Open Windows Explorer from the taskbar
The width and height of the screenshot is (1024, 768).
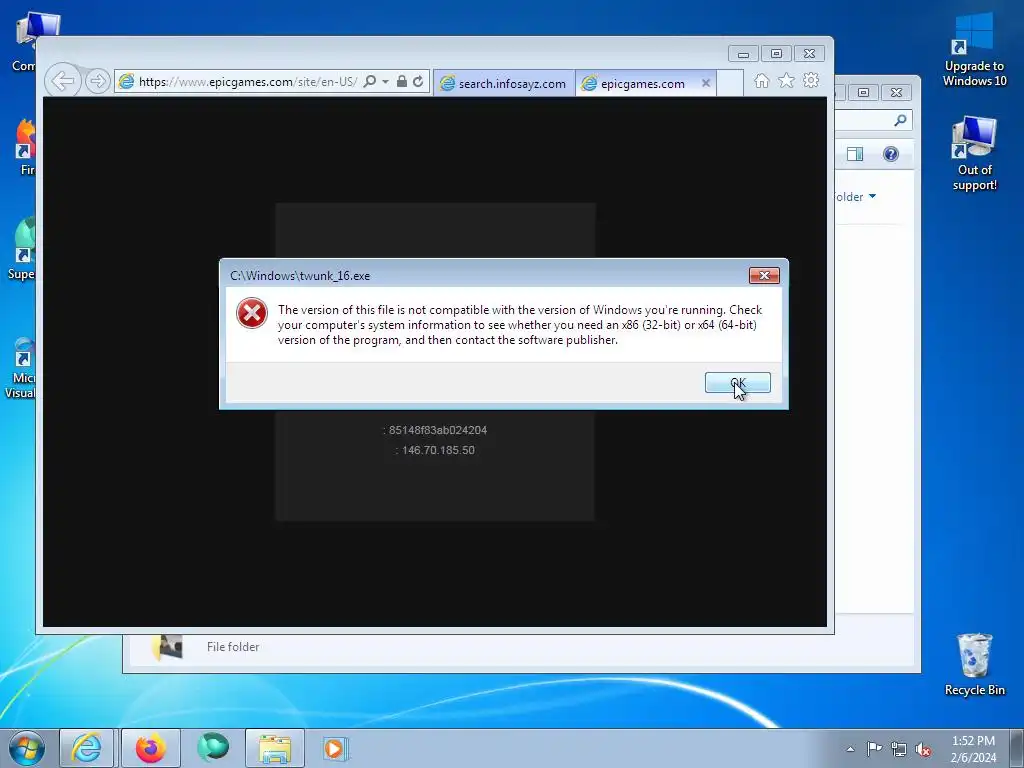[x=275, y=748]
